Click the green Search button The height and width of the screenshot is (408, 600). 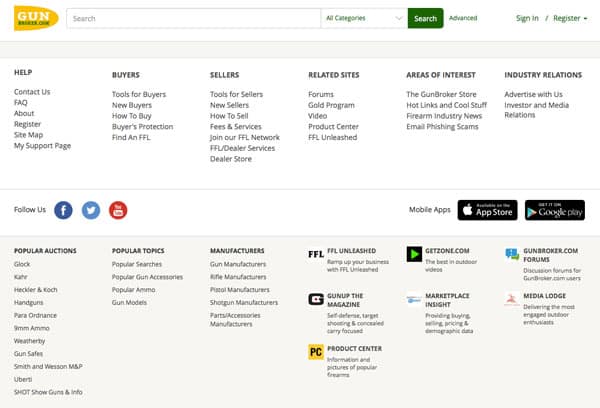click(x=425, y=18)
